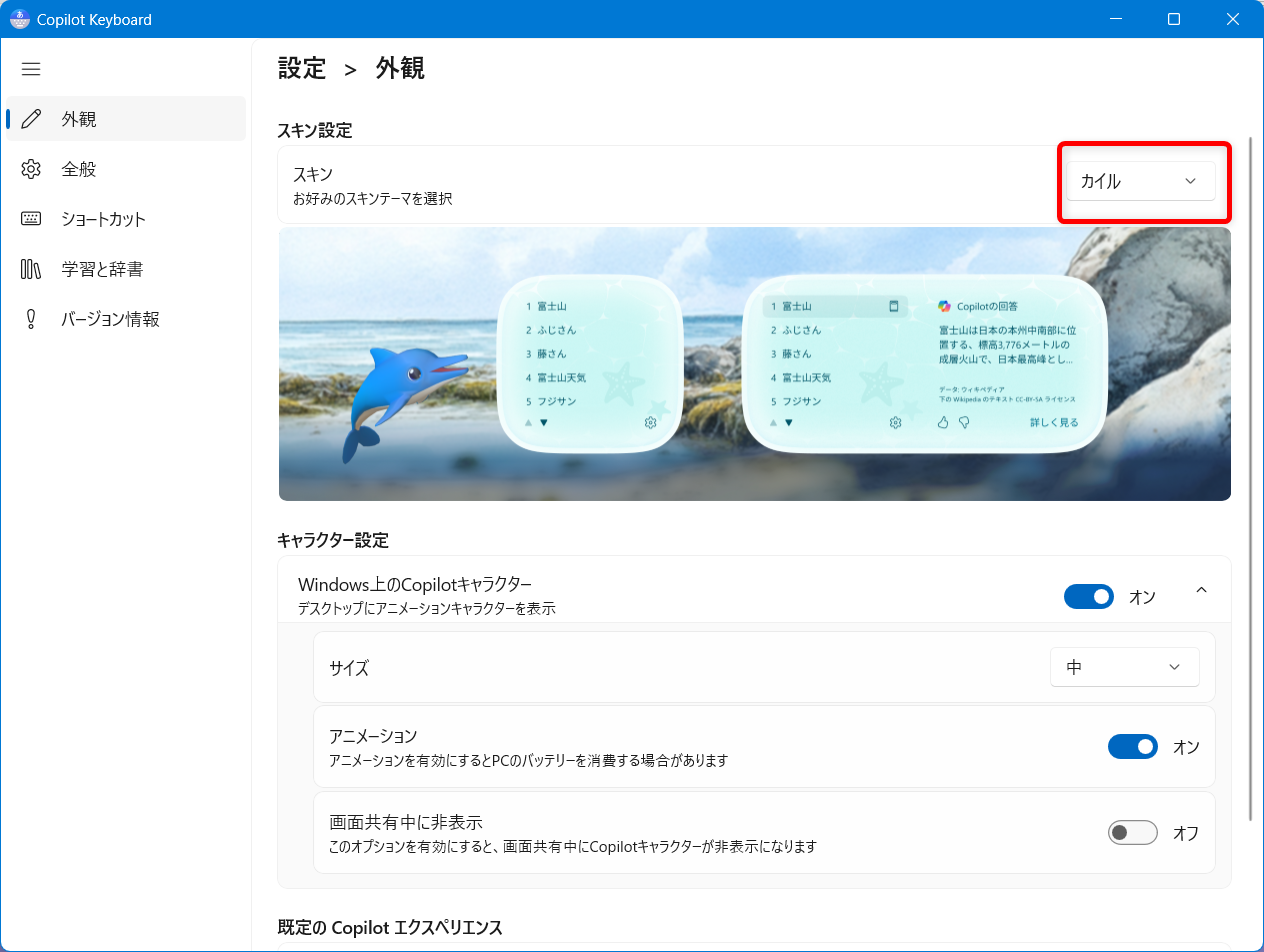The width and height of the screenshot is (1264, 952).
Task: Click 'お好みのスキンテーマを選択' description text
Action: [373, 199]
